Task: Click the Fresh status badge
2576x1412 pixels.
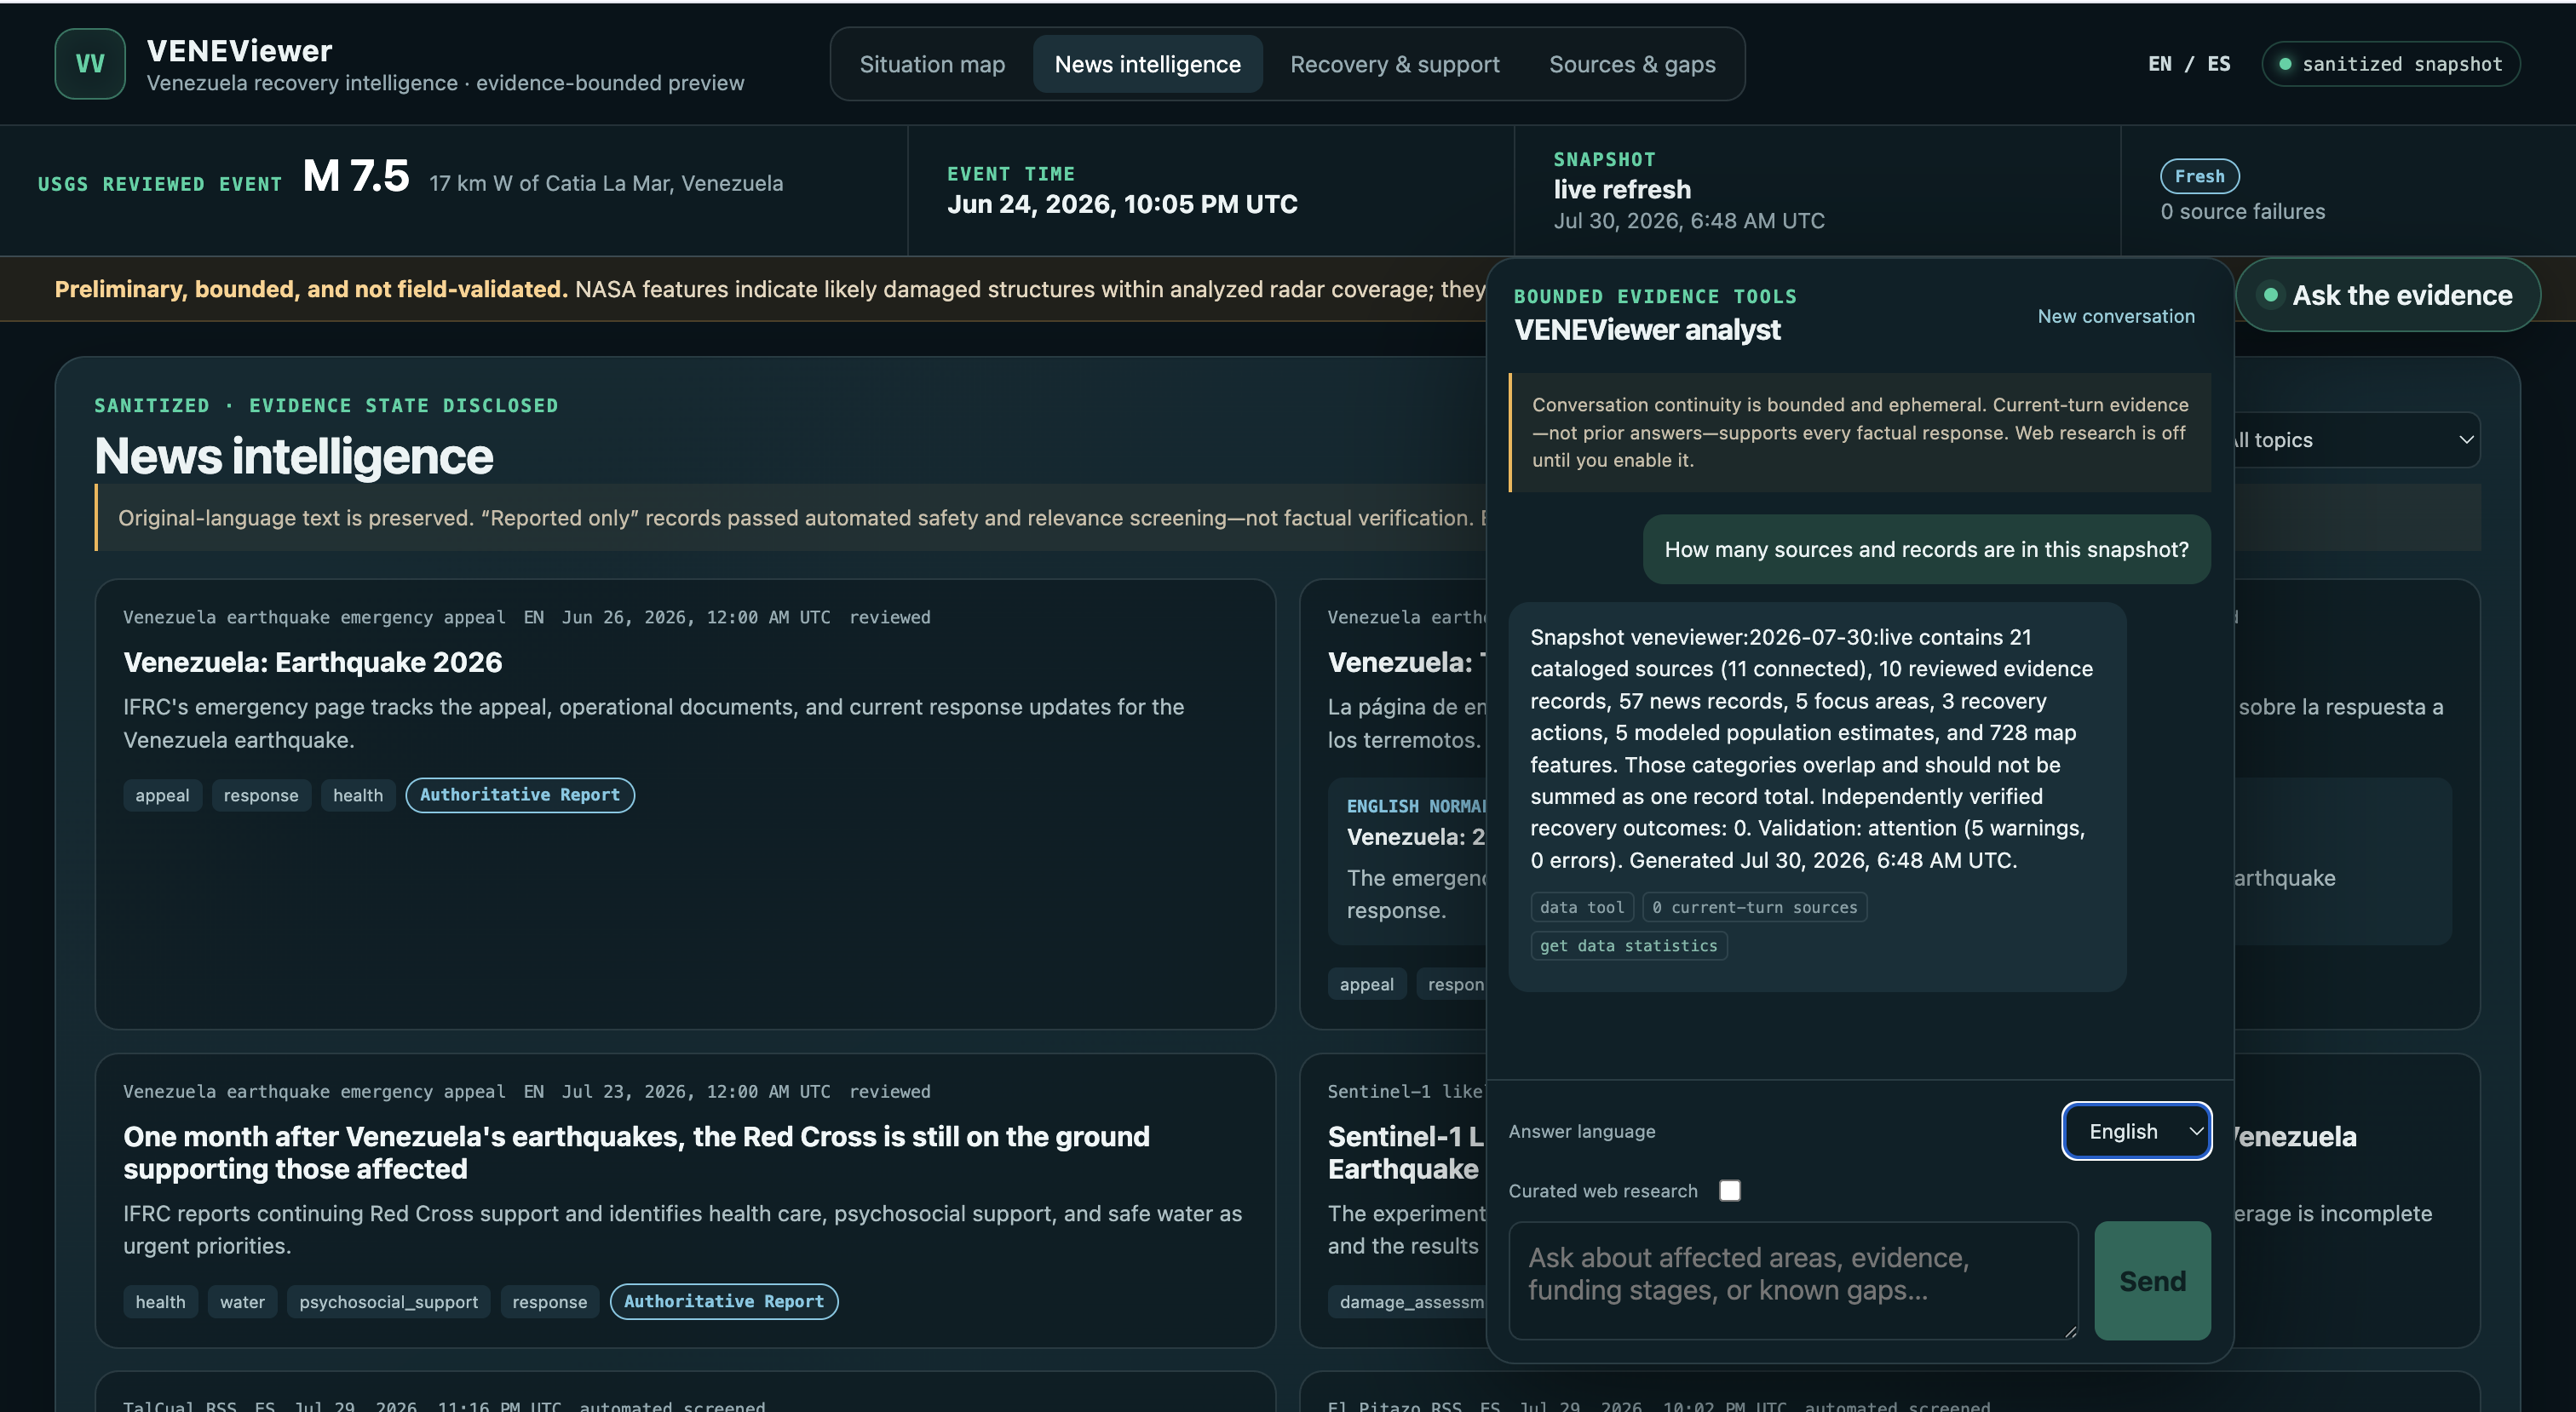Action: (2199, 176)
